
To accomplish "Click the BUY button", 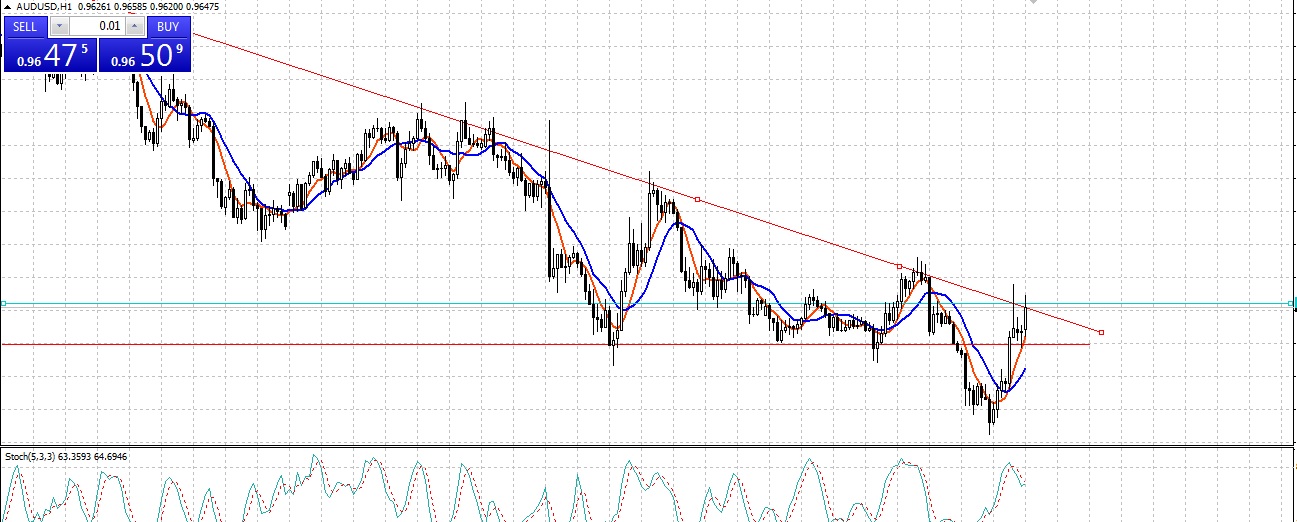I will (x=168, y=27).
